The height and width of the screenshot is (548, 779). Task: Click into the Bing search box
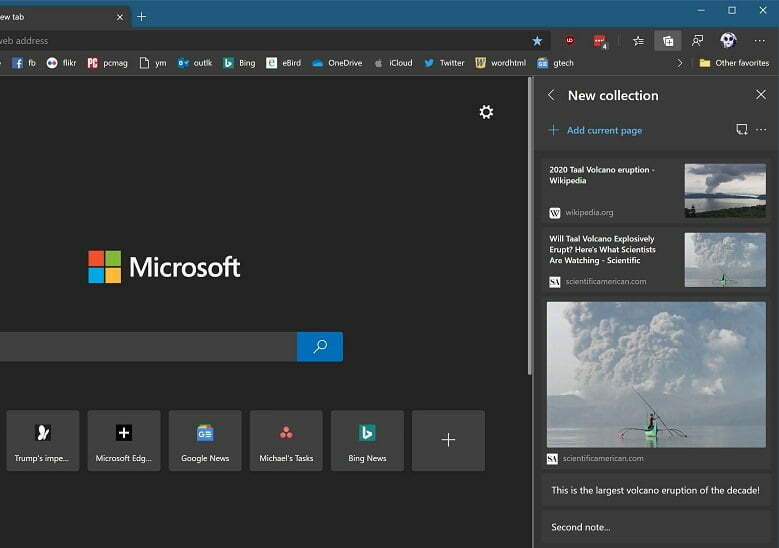click(x=148, y=346)
